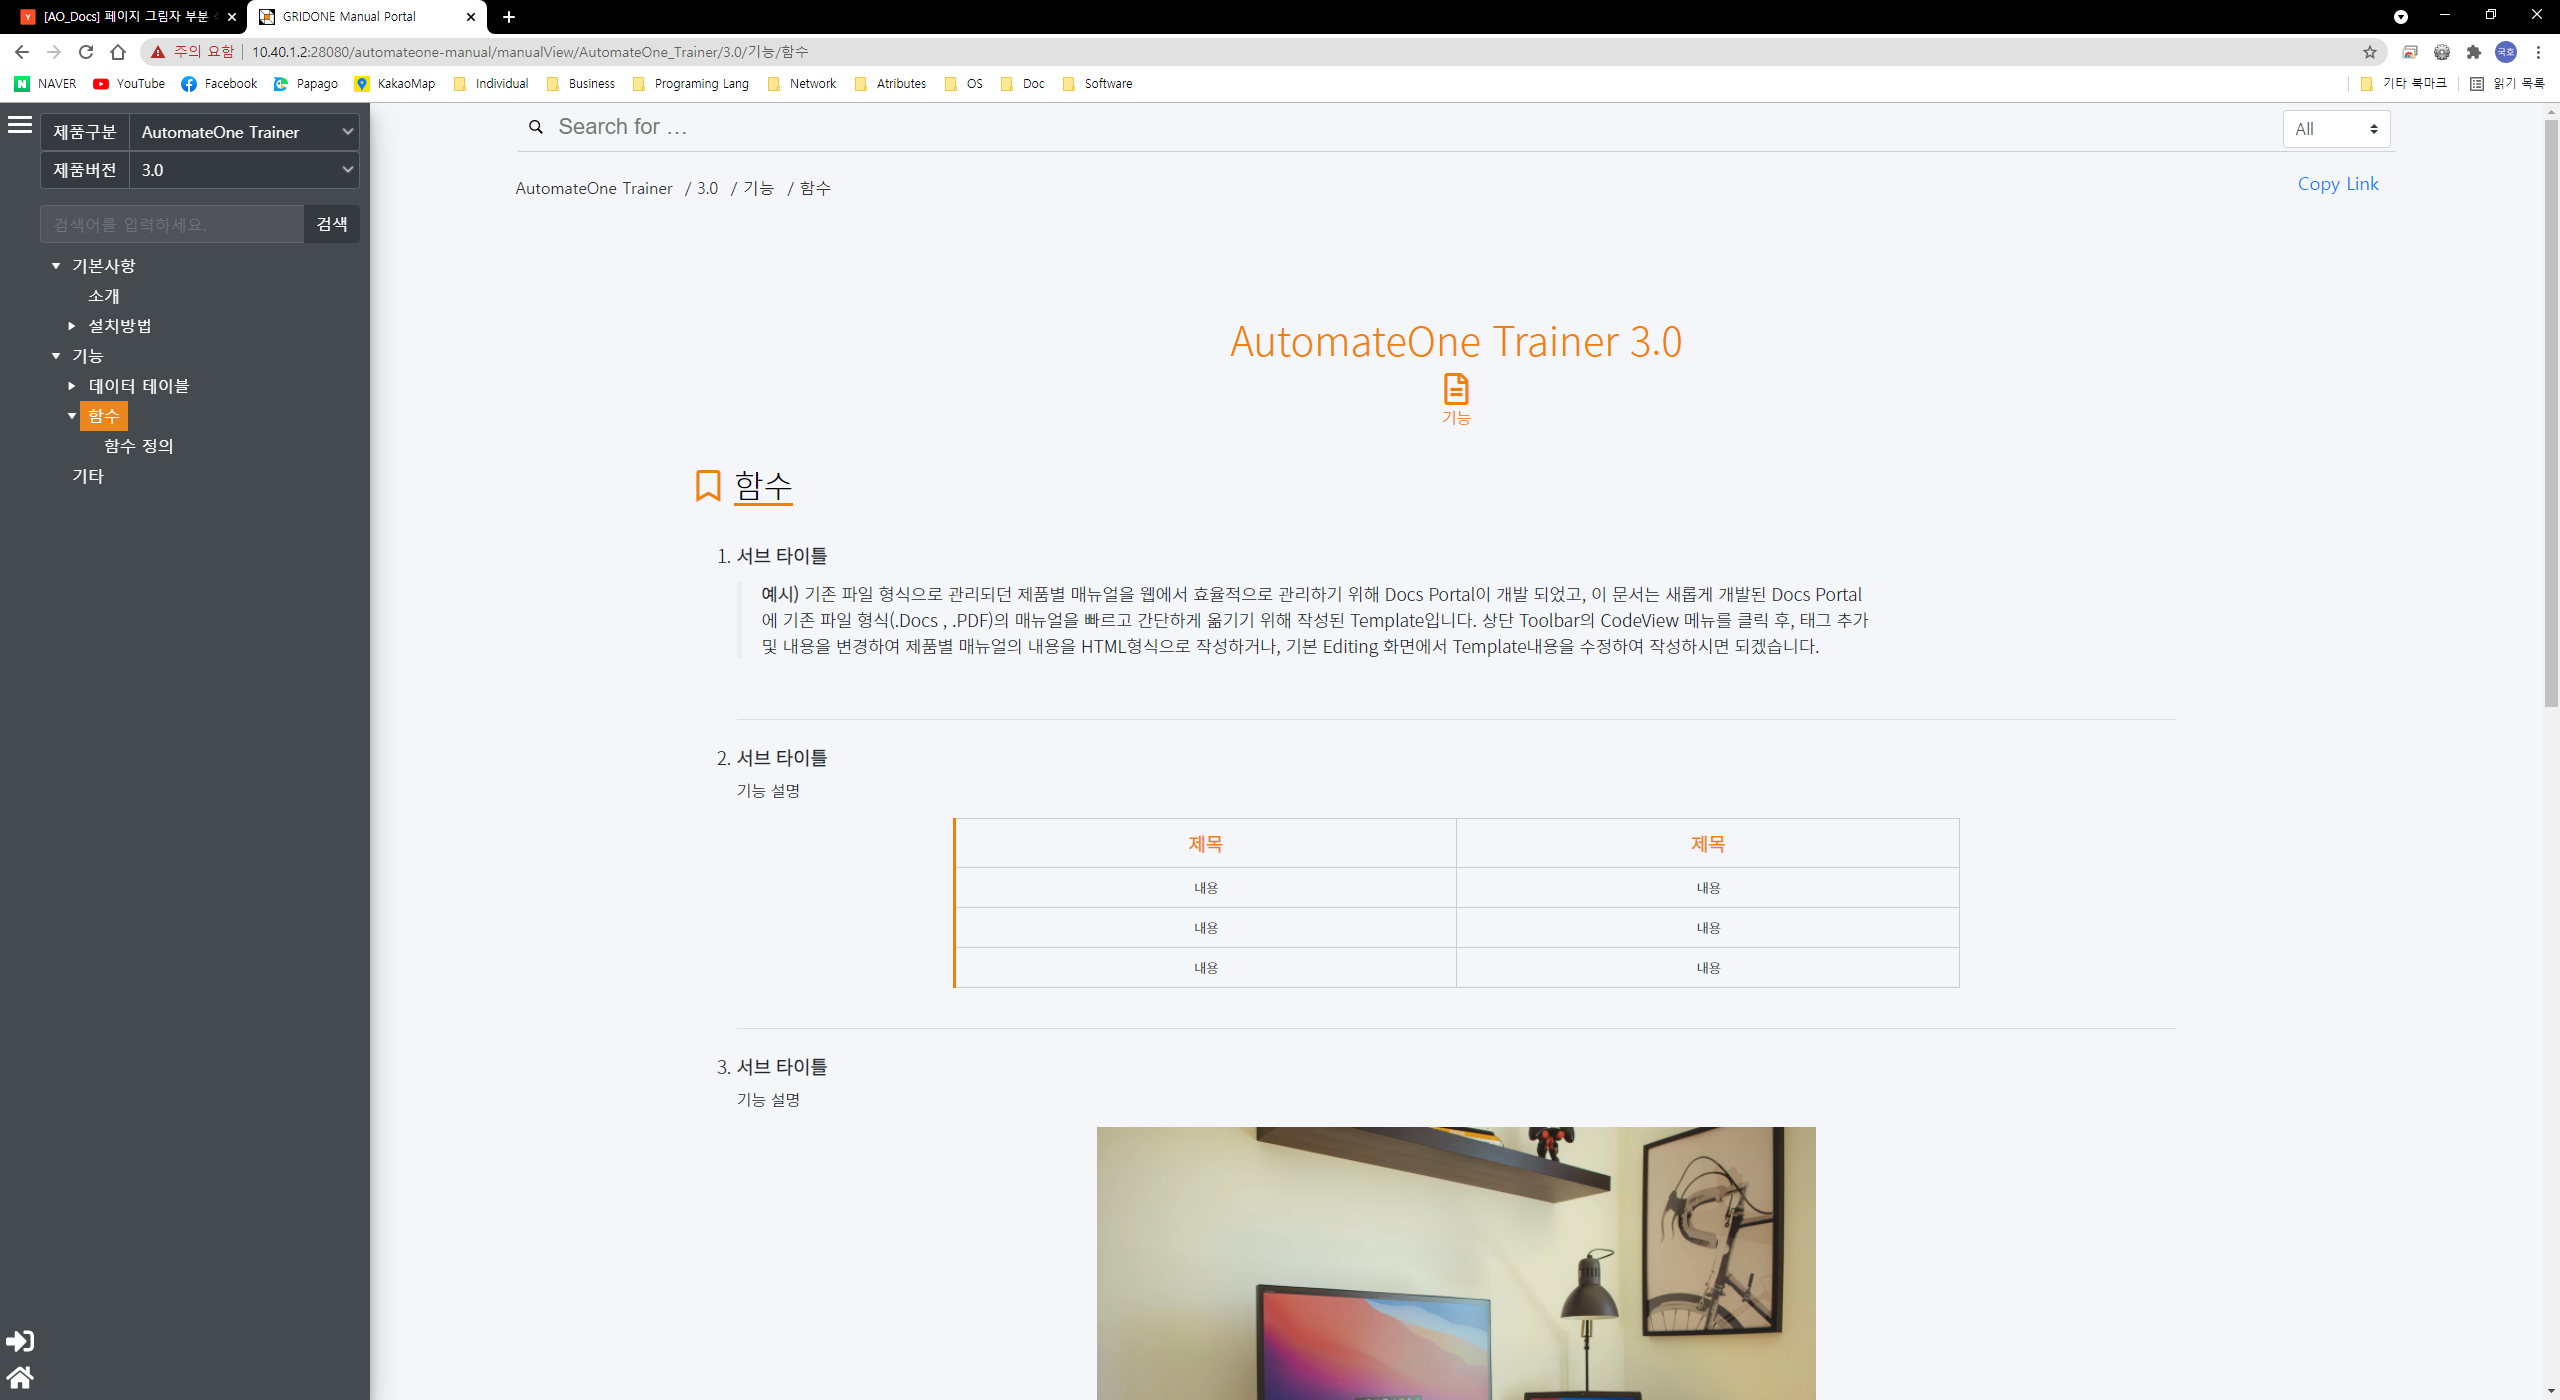Screen dimensions: 2560x1400
Task: Open the 제품구분 AutomateOne Trainer dropdown
Action: click(x=245, y=132)
